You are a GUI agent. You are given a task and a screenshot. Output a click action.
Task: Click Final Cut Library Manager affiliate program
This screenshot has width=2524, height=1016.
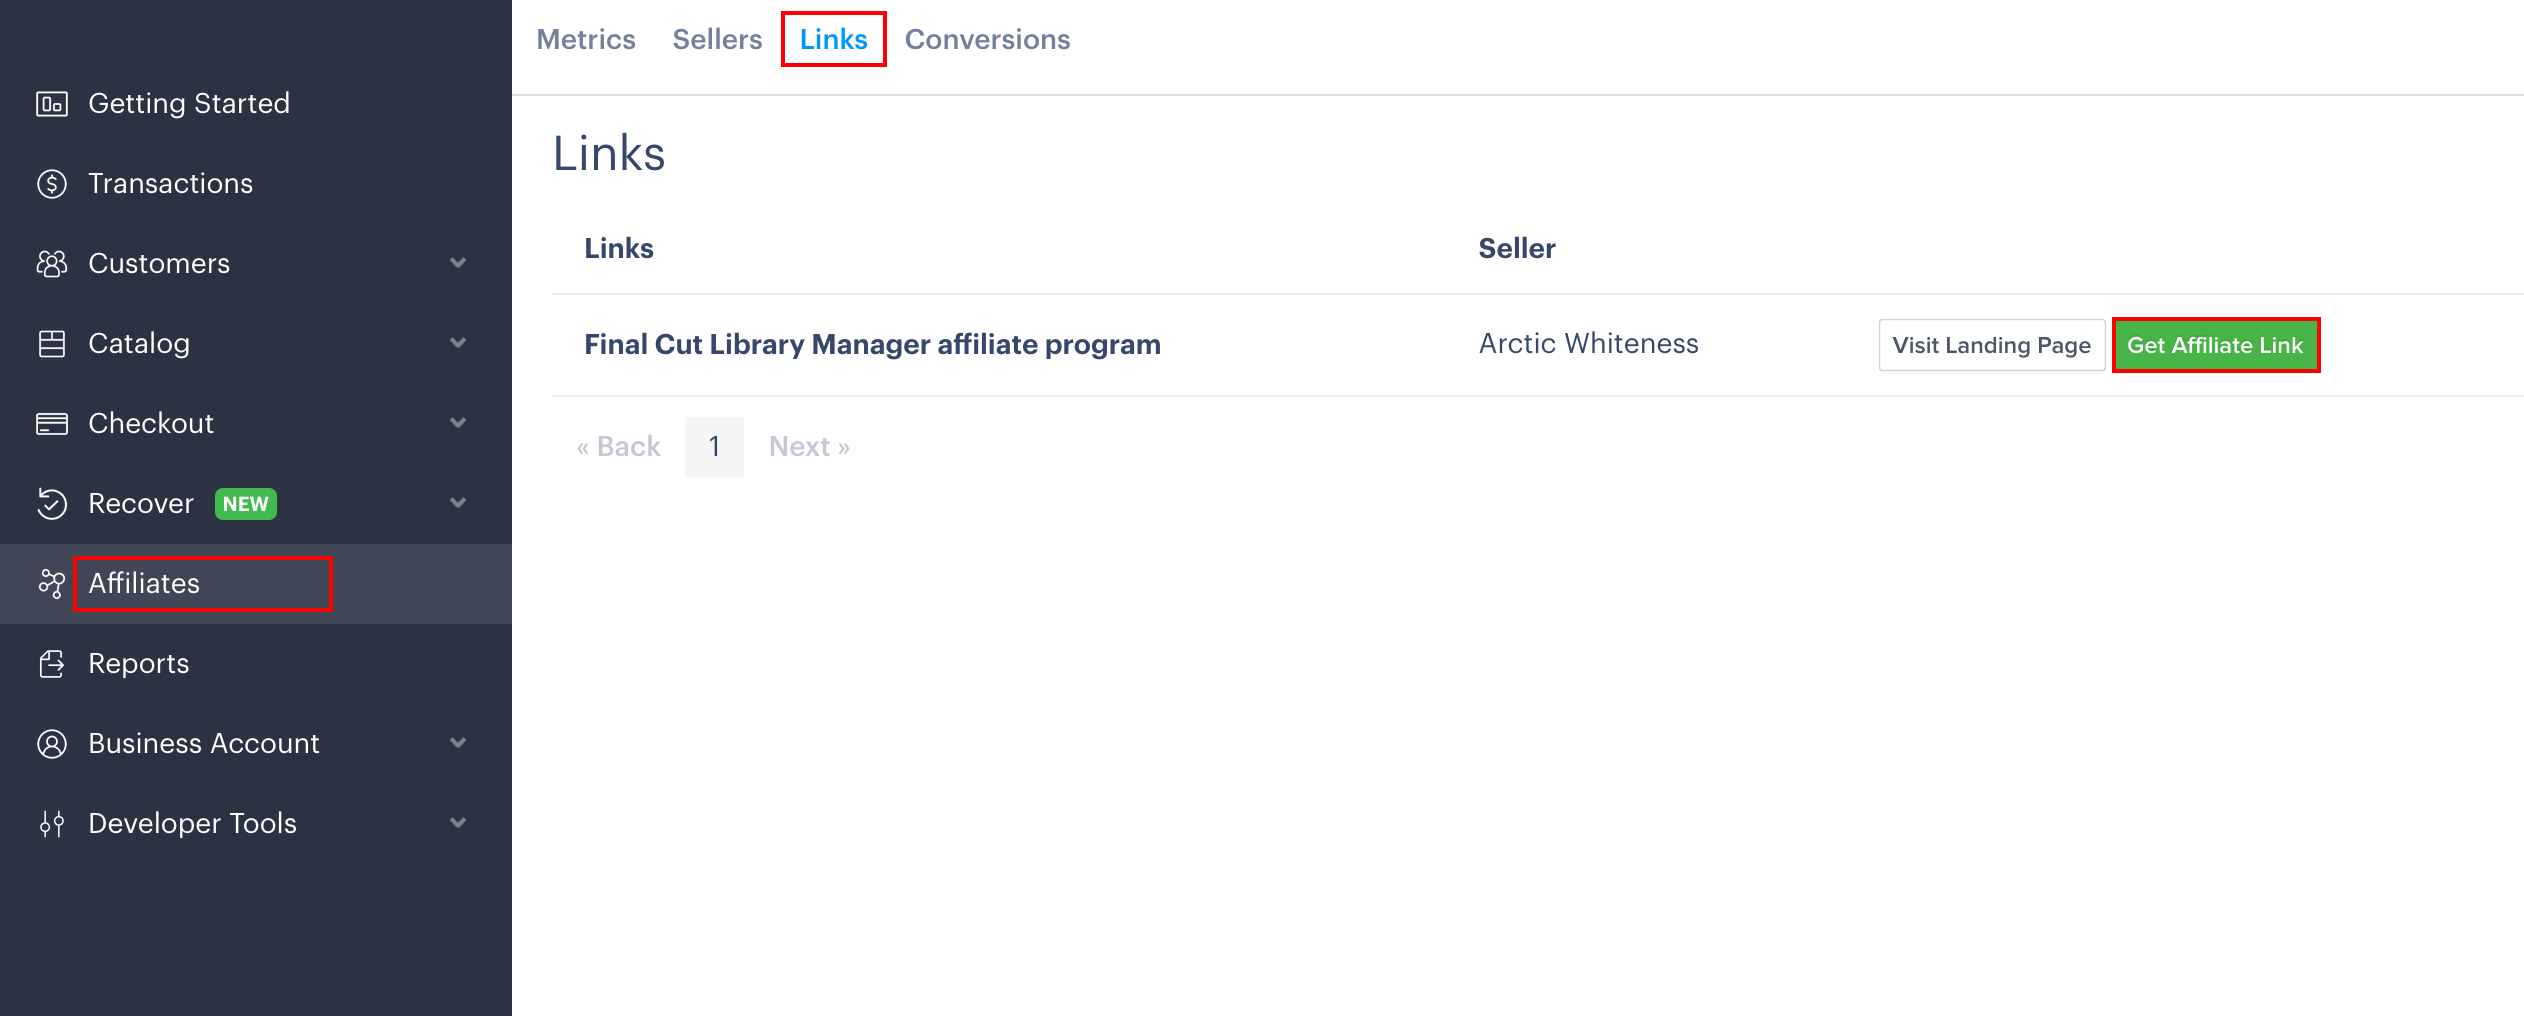point(873,345)
